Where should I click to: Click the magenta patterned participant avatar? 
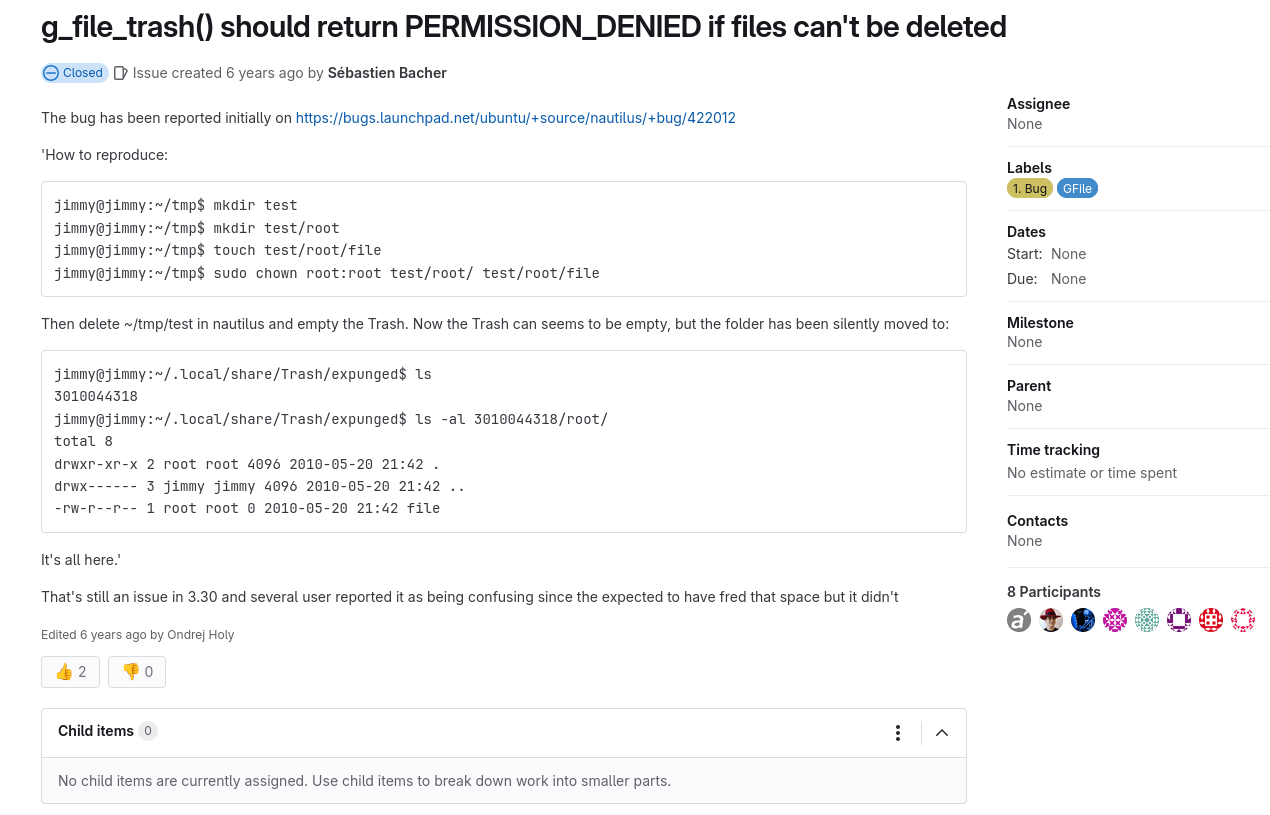[1115, 620]
